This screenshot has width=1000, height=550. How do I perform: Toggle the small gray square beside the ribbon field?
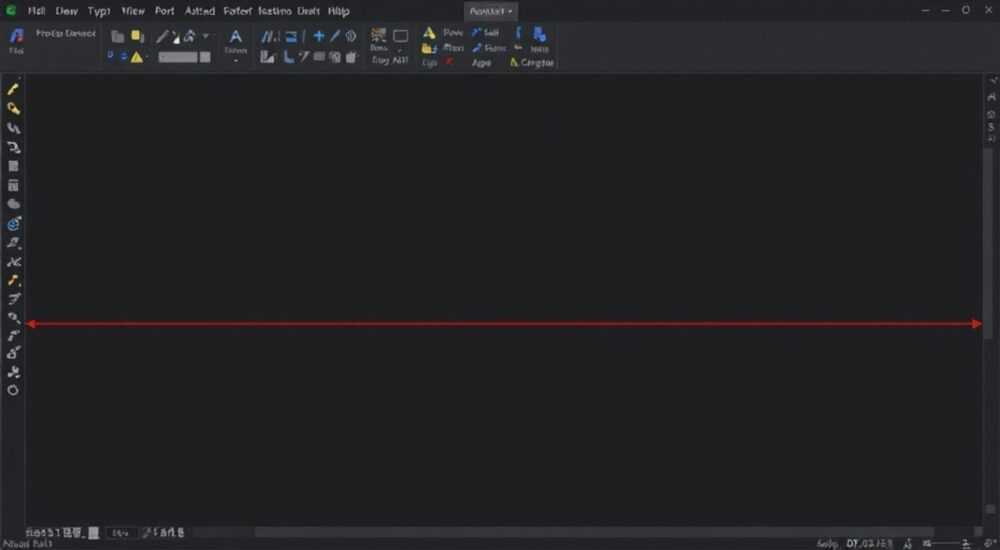pyautogui.click(x=205, y=57)
